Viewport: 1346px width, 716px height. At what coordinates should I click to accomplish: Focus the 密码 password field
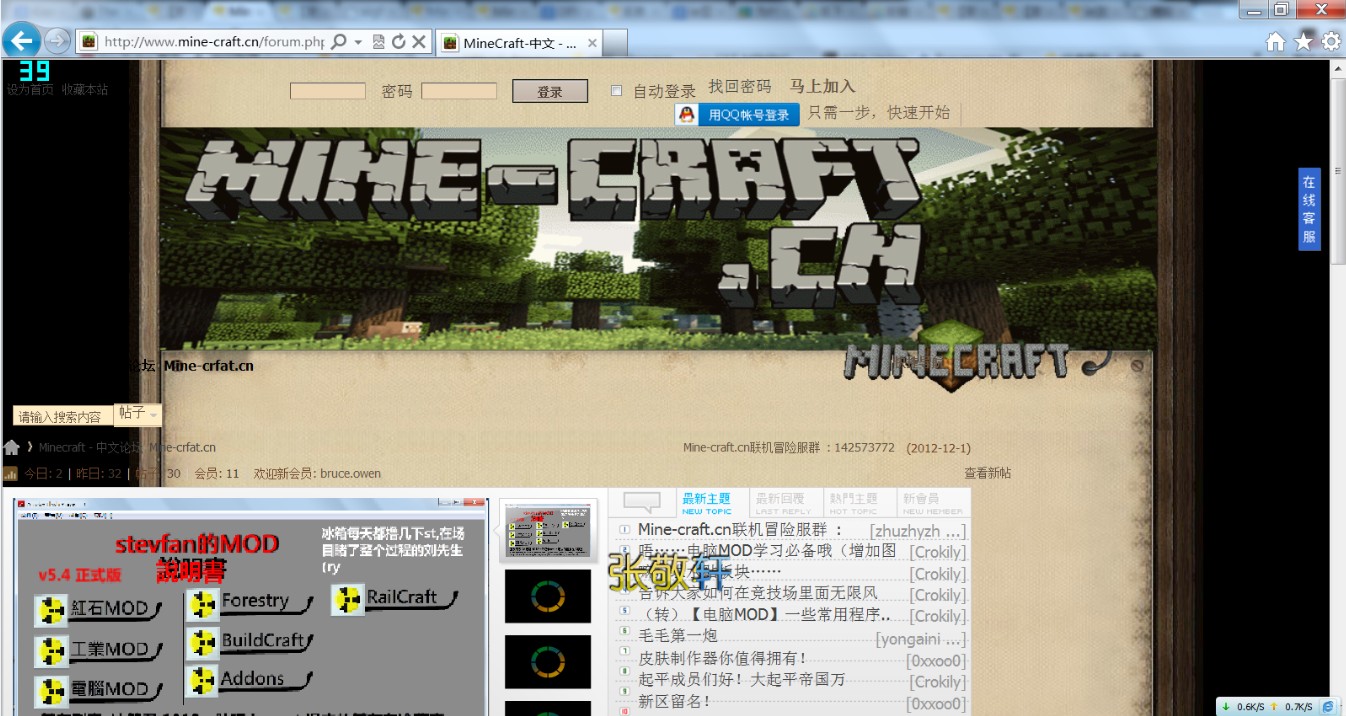coord(459,91)
